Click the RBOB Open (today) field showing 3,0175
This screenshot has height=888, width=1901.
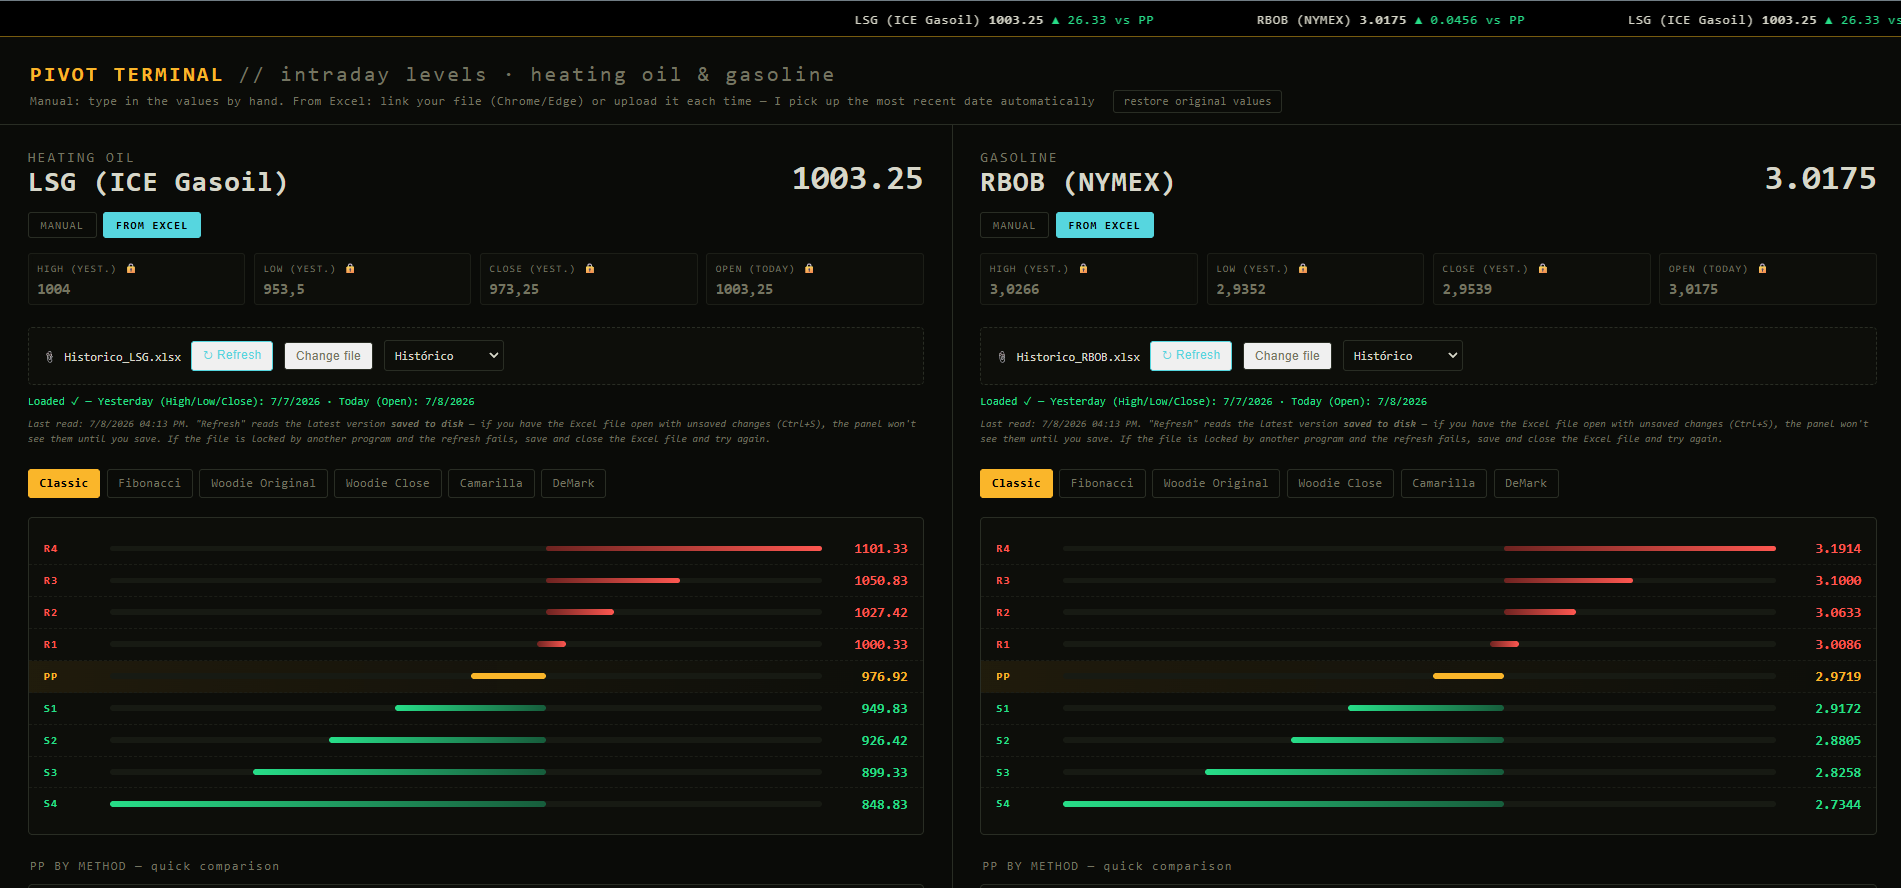tap(1768, 279)
